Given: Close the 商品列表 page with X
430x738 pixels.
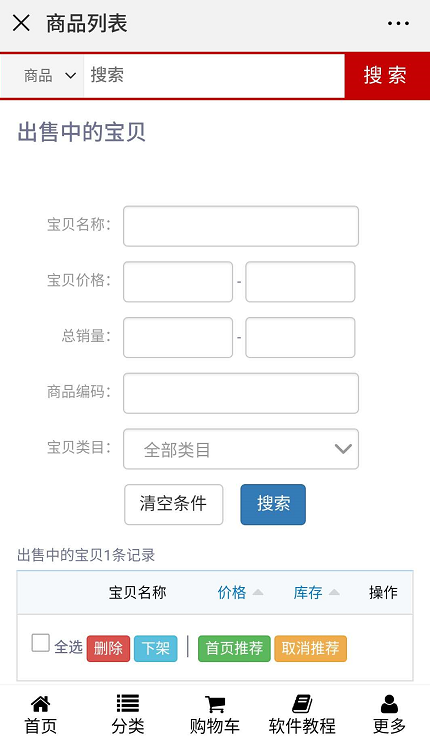Looking at the screenshot, I should (21, 23).
